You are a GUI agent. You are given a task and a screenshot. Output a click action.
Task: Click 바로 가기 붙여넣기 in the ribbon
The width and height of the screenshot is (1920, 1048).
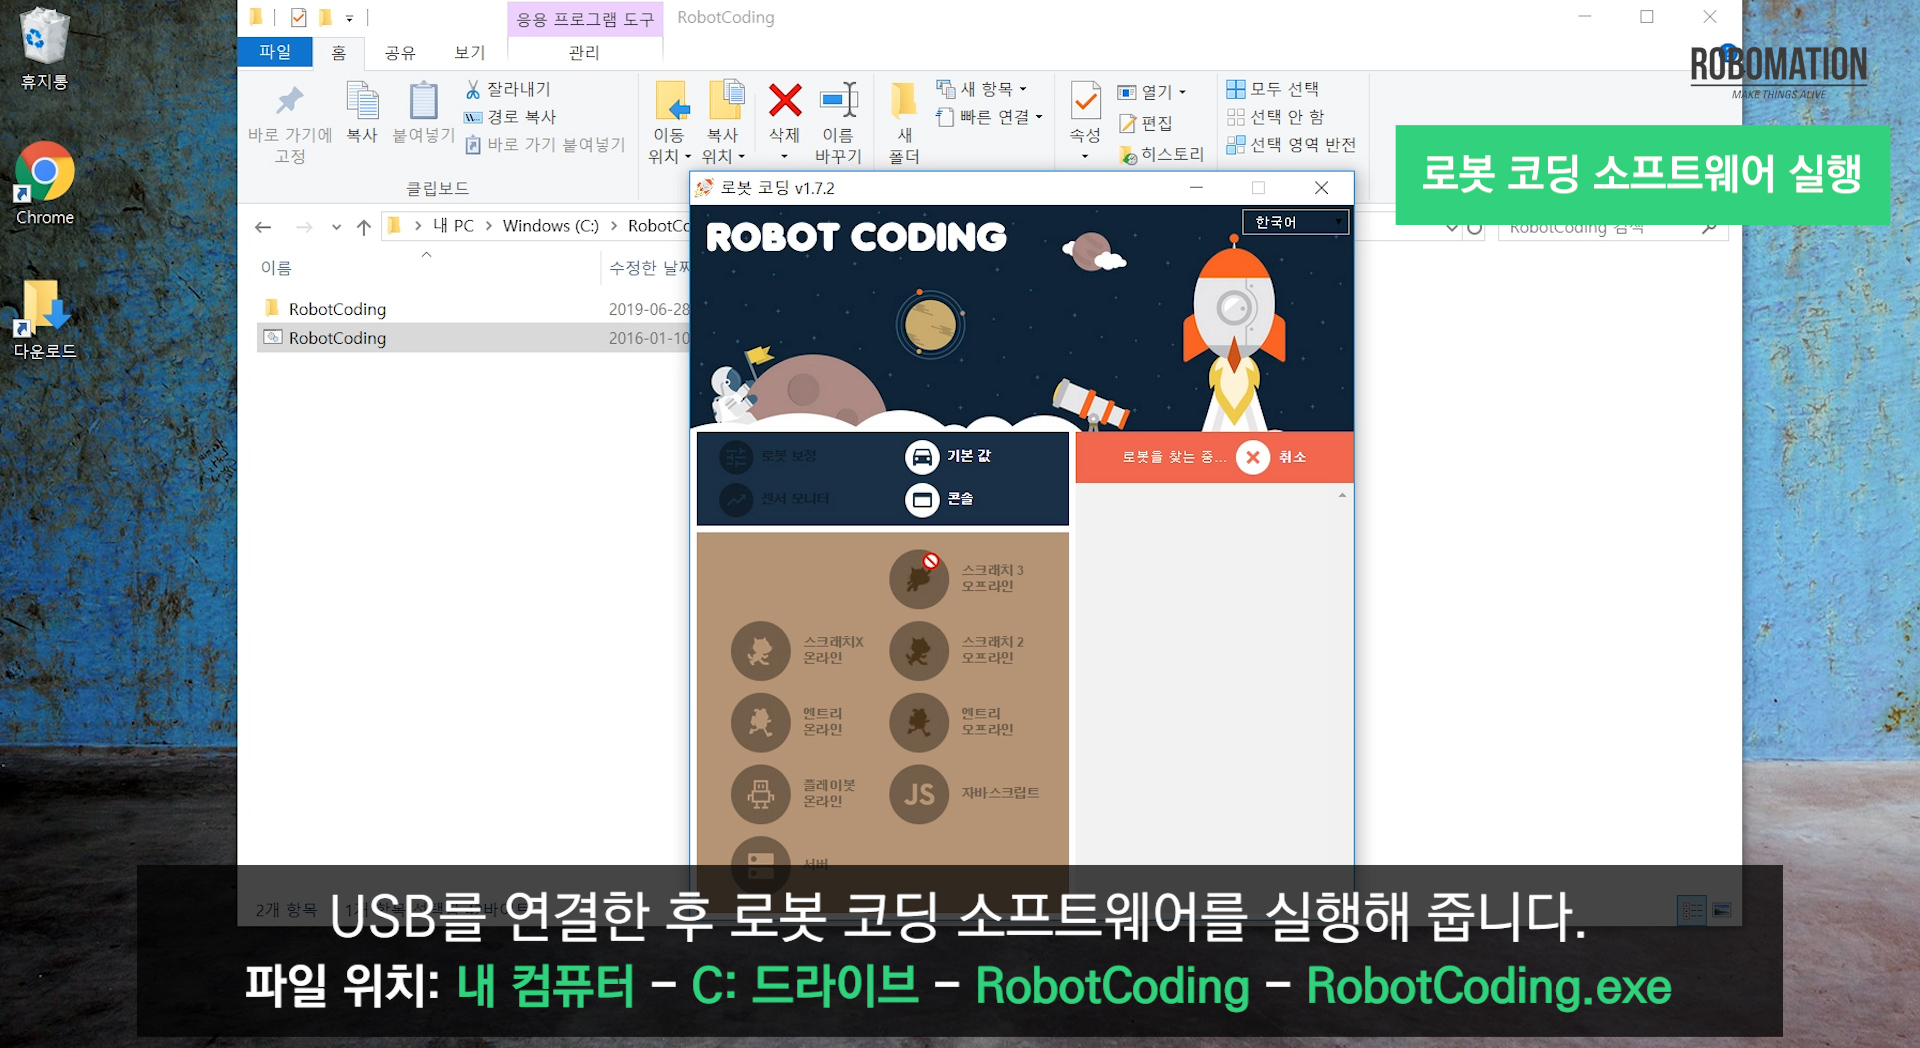[x=545, y=145]
